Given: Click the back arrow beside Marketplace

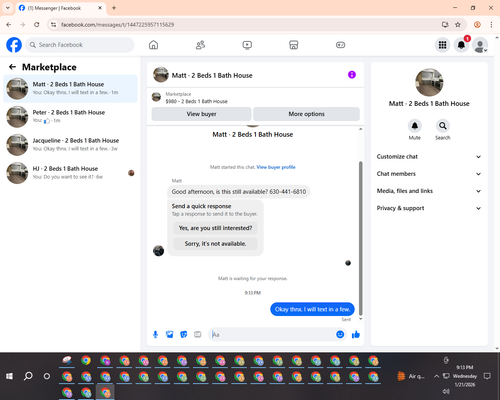Looking at the screenshot, I should click(x=12, y=67).
